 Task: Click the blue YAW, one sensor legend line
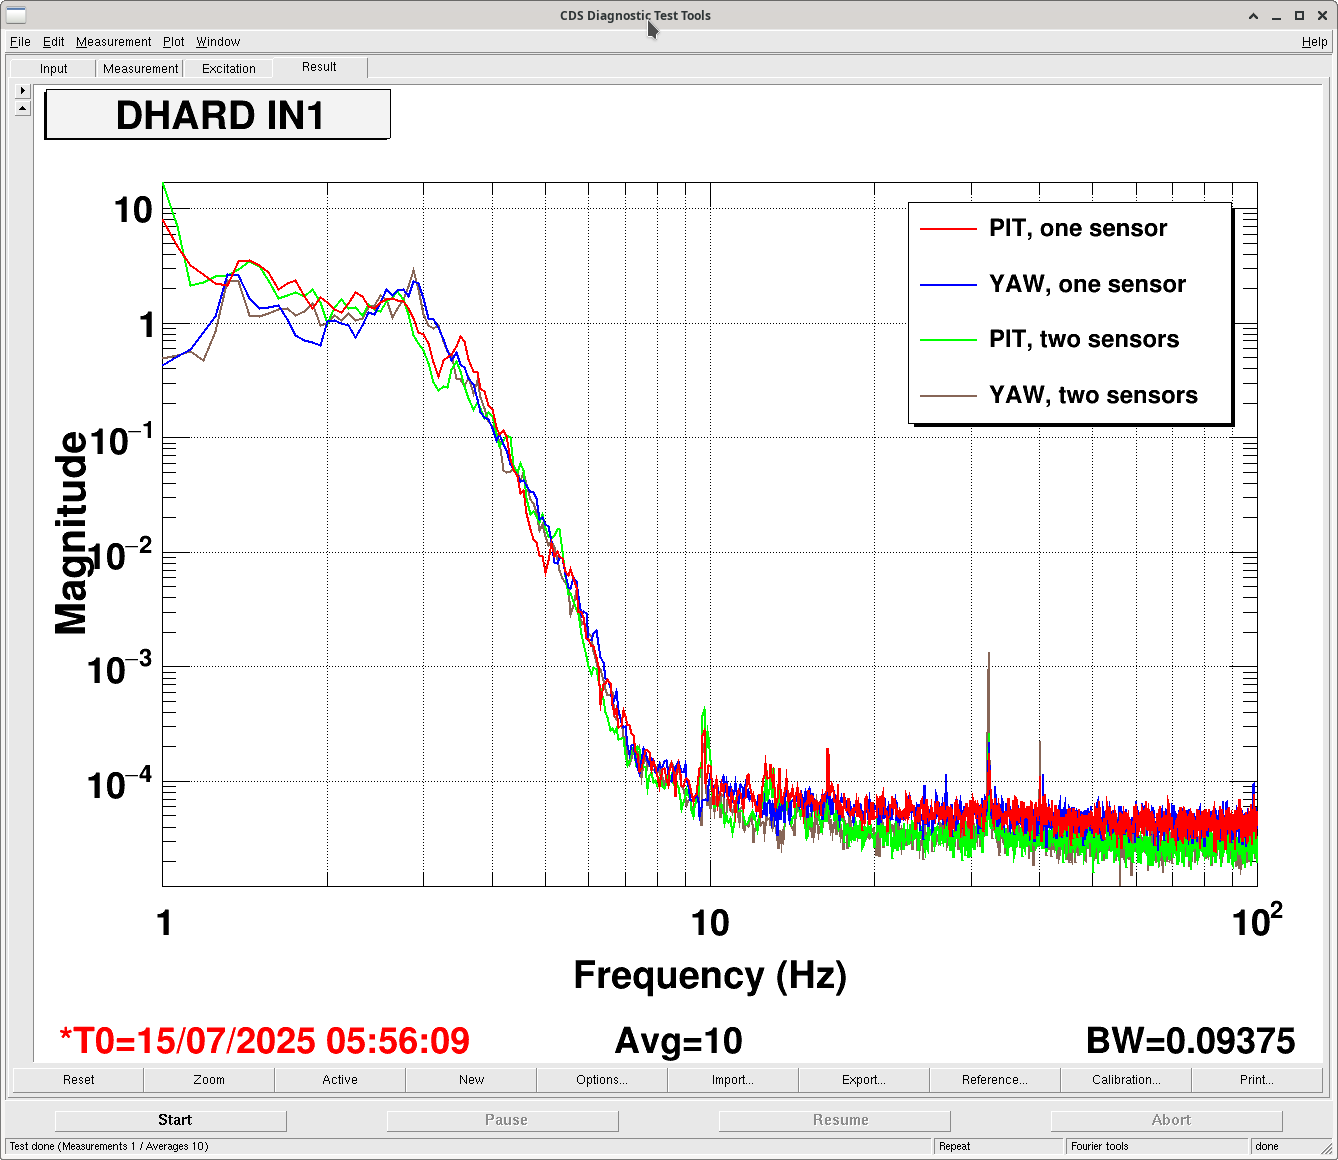click(x=948, y=285)
